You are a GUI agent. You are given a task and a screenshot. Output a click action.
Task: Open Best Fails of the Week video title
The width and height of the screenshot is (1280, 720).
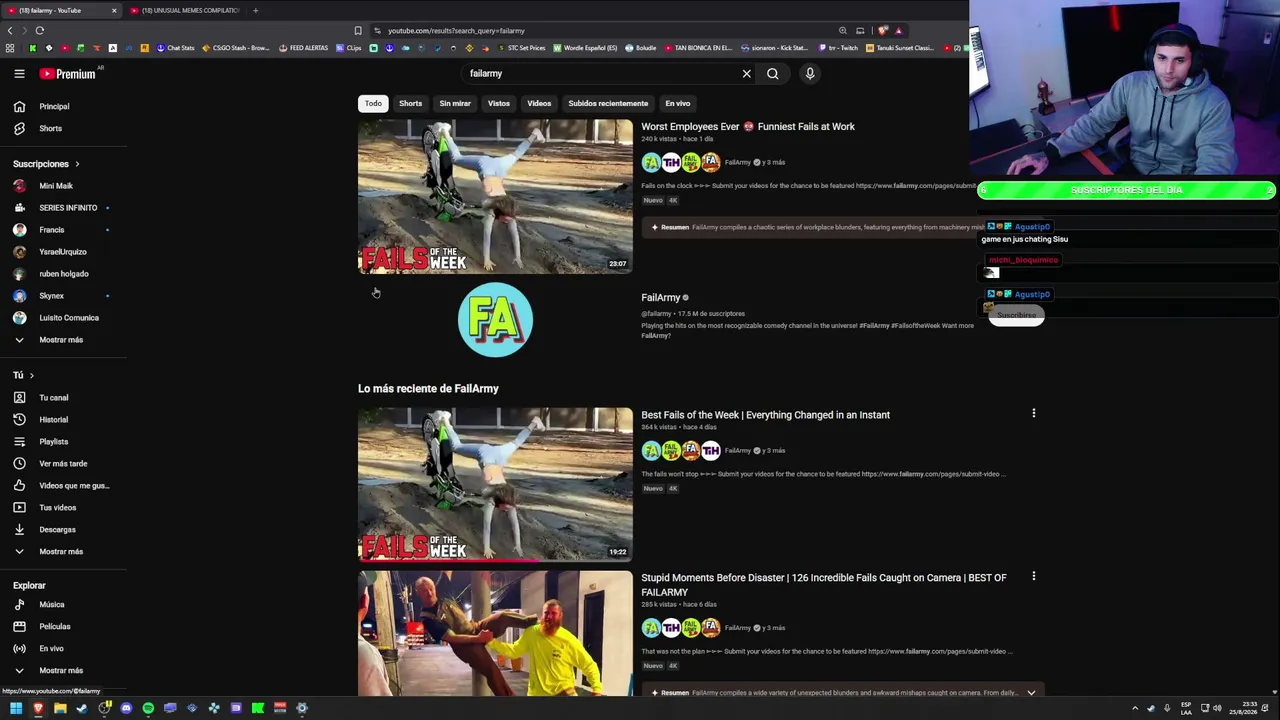tap(765, 414)
